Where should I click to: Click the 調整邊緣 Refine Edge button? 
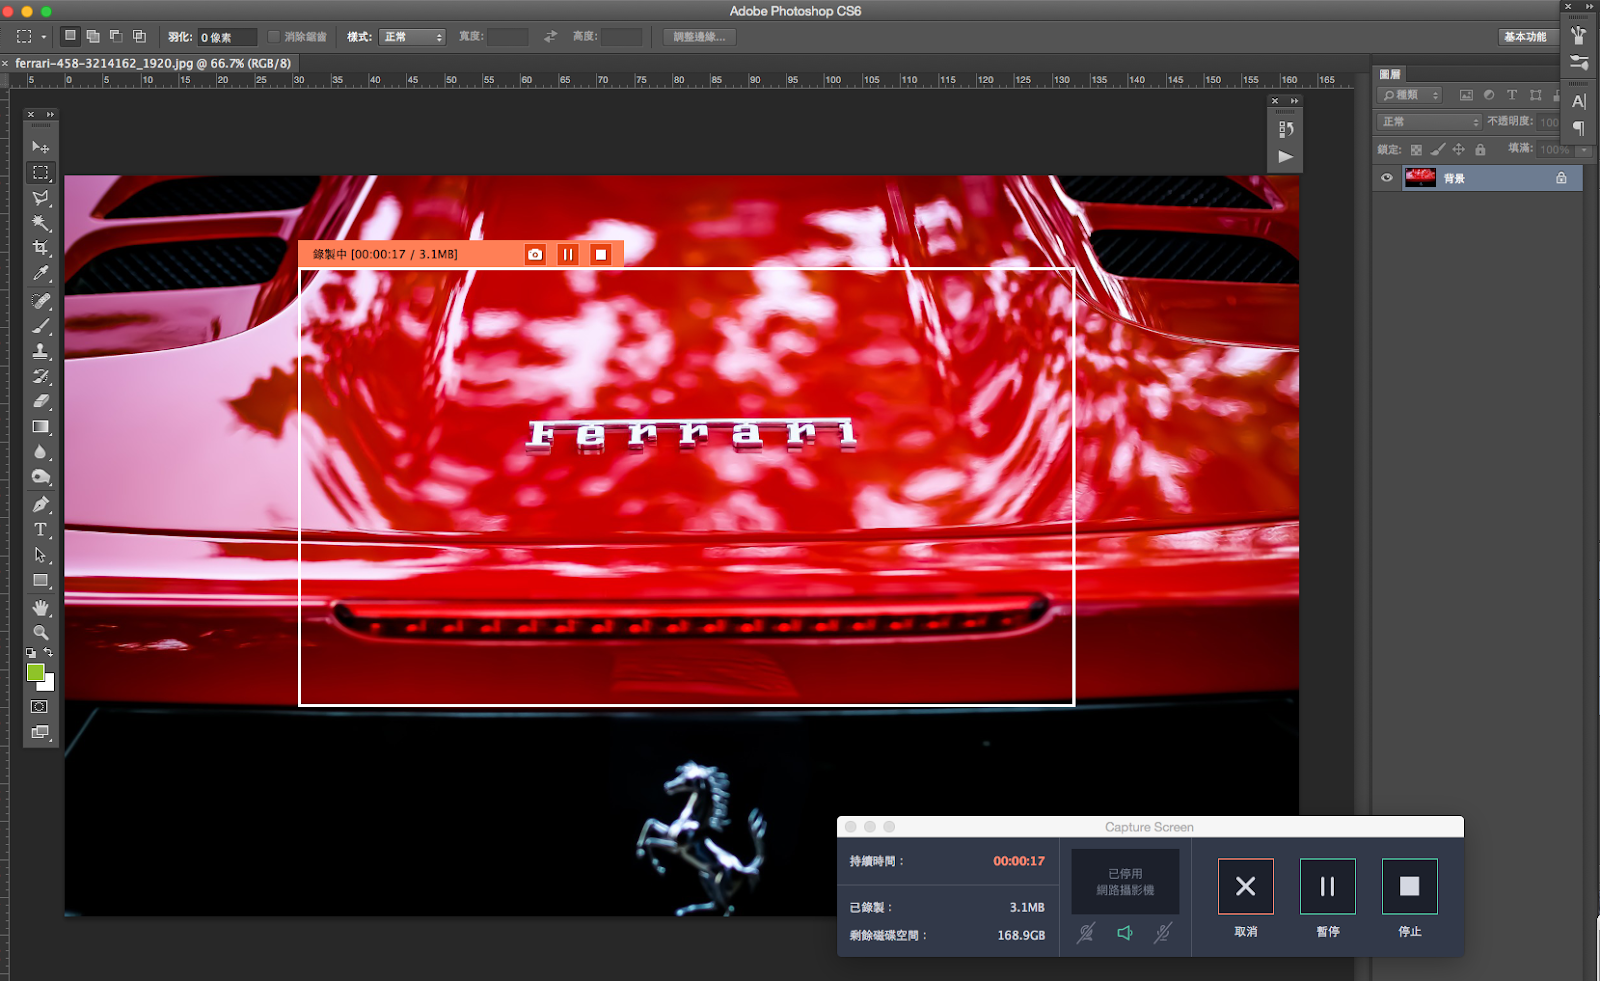[700, 37]
